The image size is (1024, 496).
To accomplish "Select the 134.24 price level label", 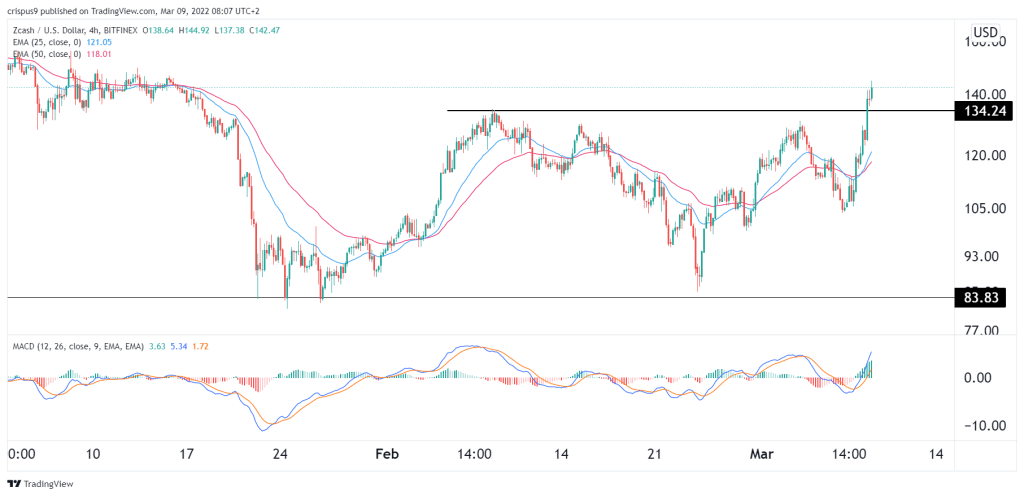I will [984, 111].
